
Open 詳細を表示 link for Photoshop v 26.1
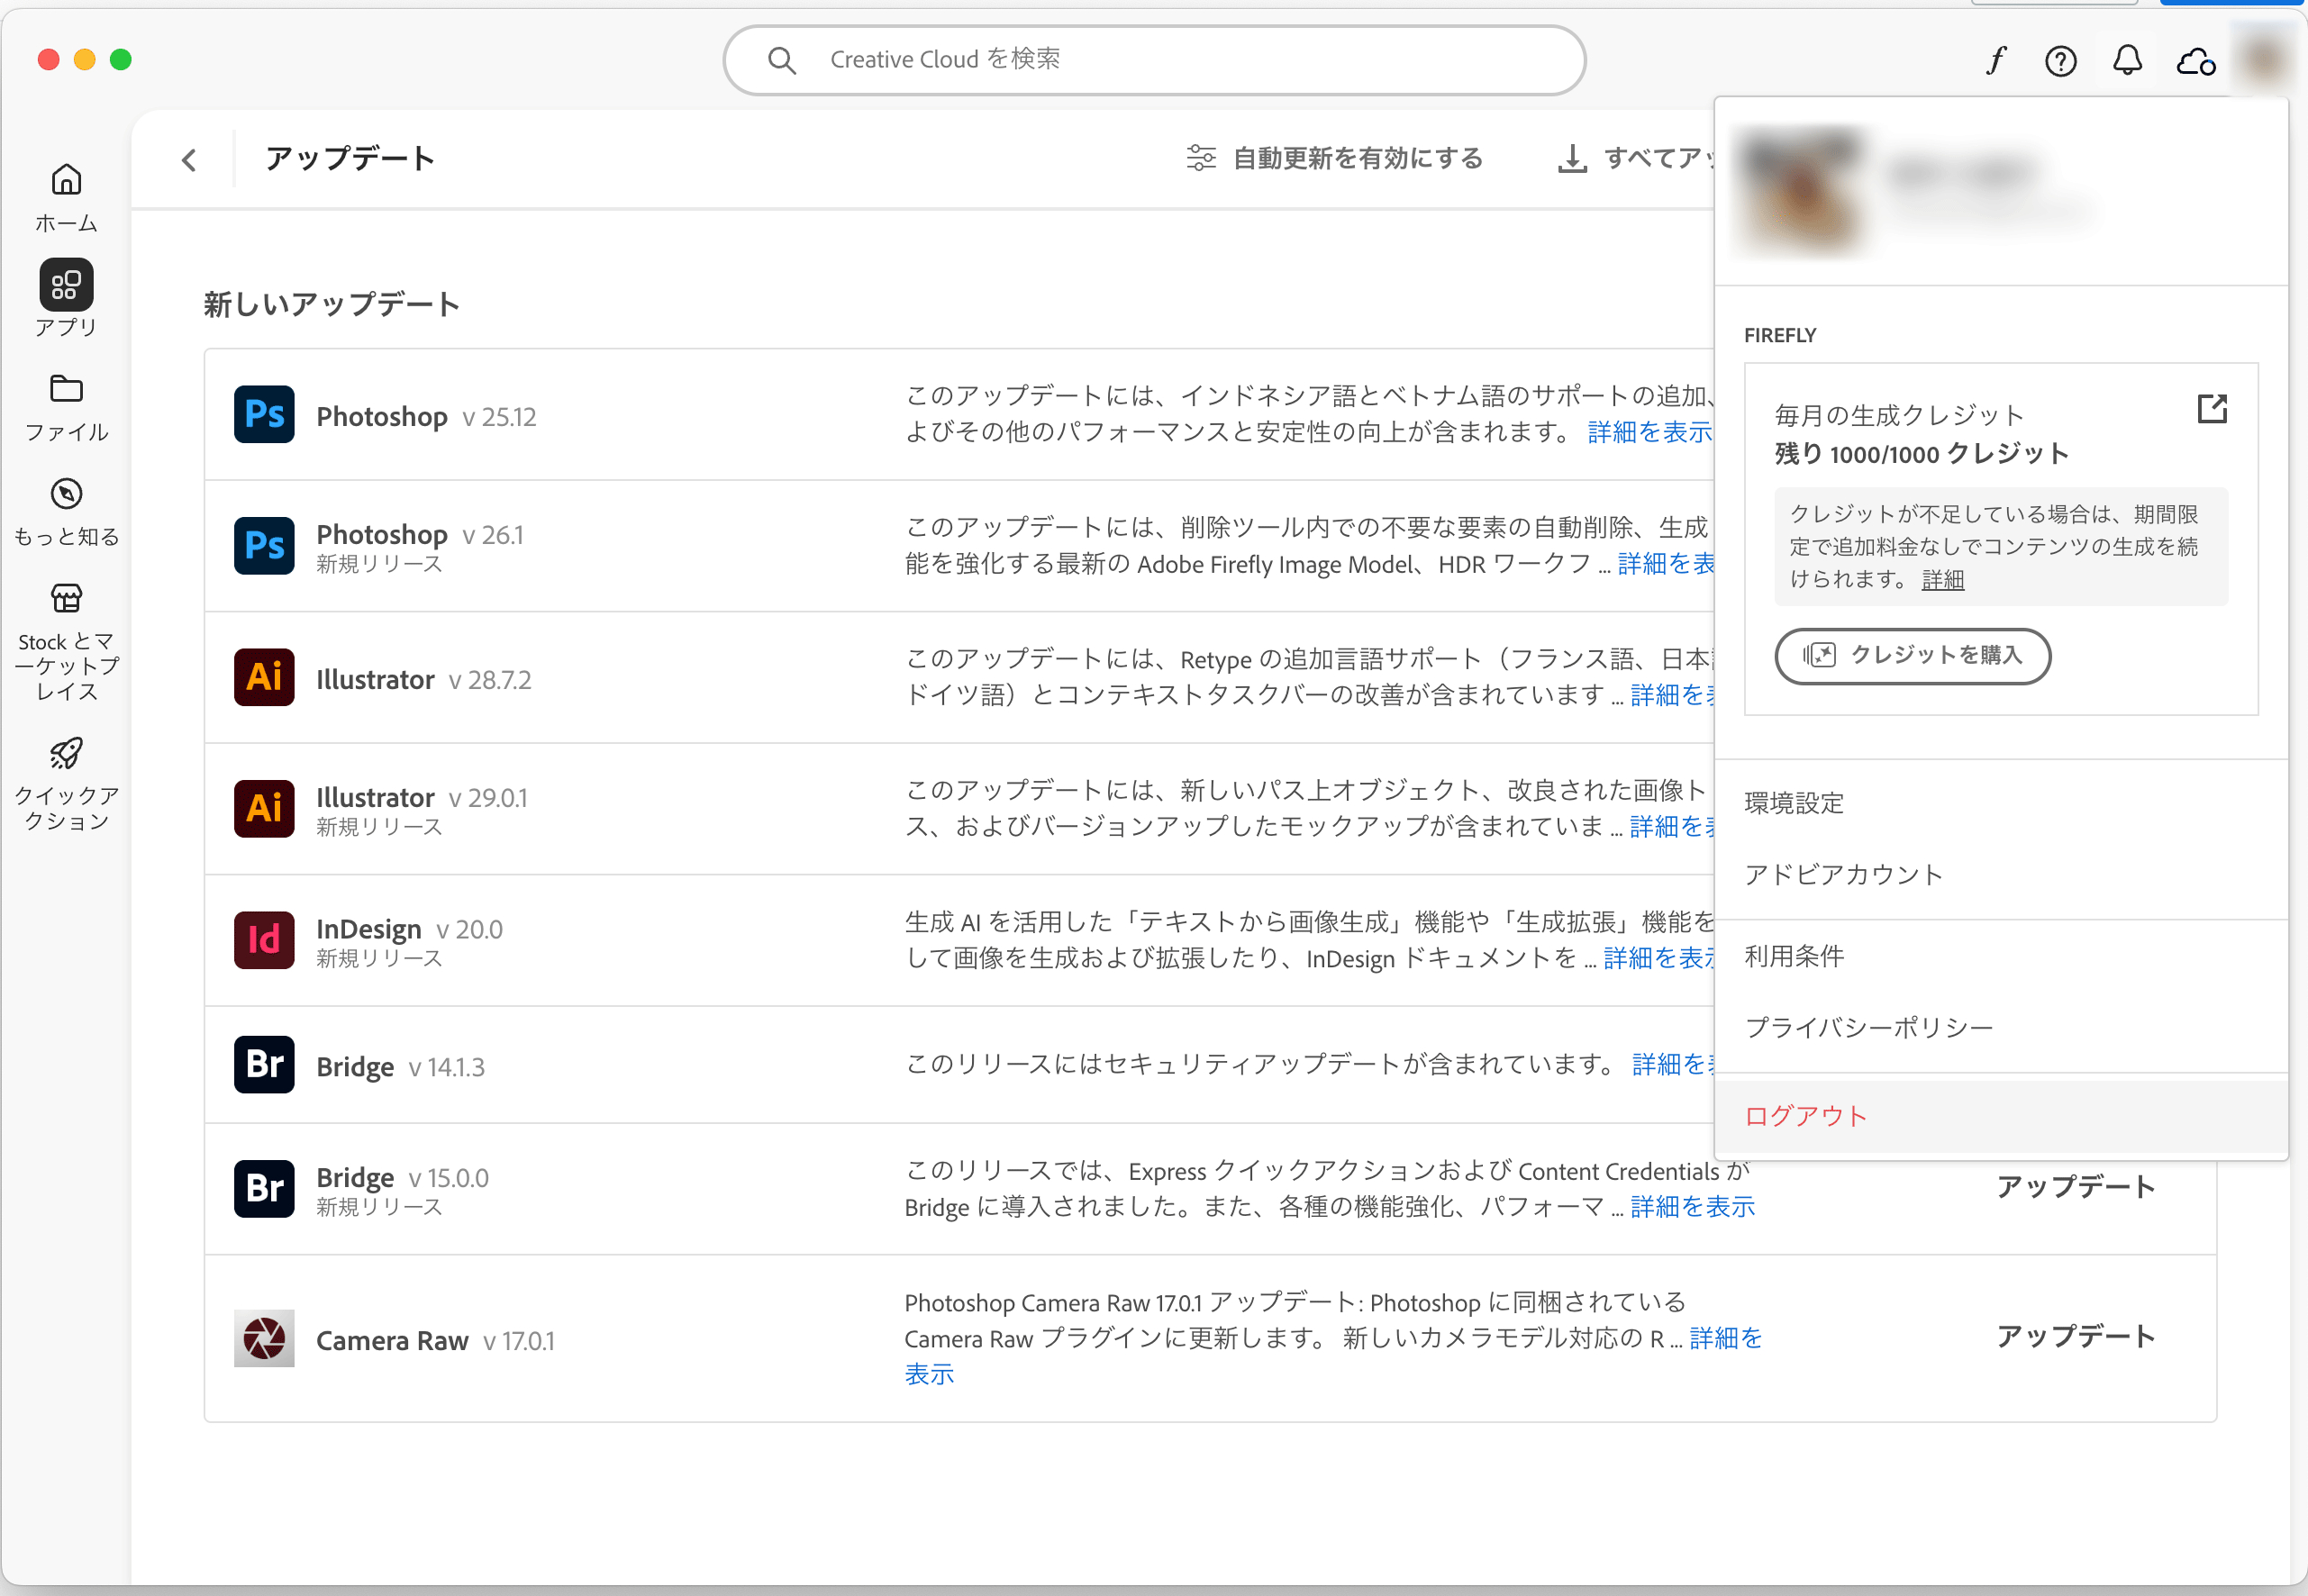coord(1667,564)
